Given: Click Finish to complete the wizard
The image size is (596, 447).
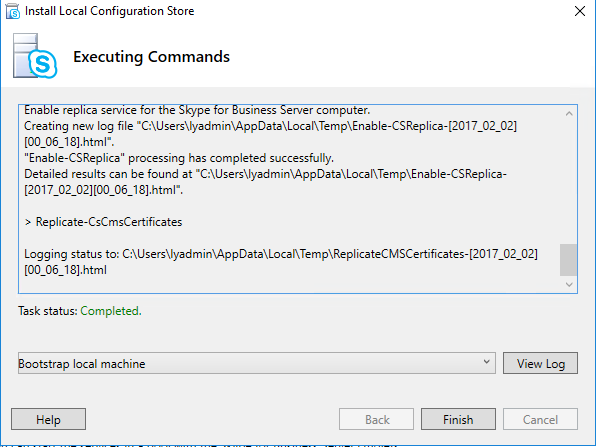Looking at the screenshot, I should pos(458,419).
